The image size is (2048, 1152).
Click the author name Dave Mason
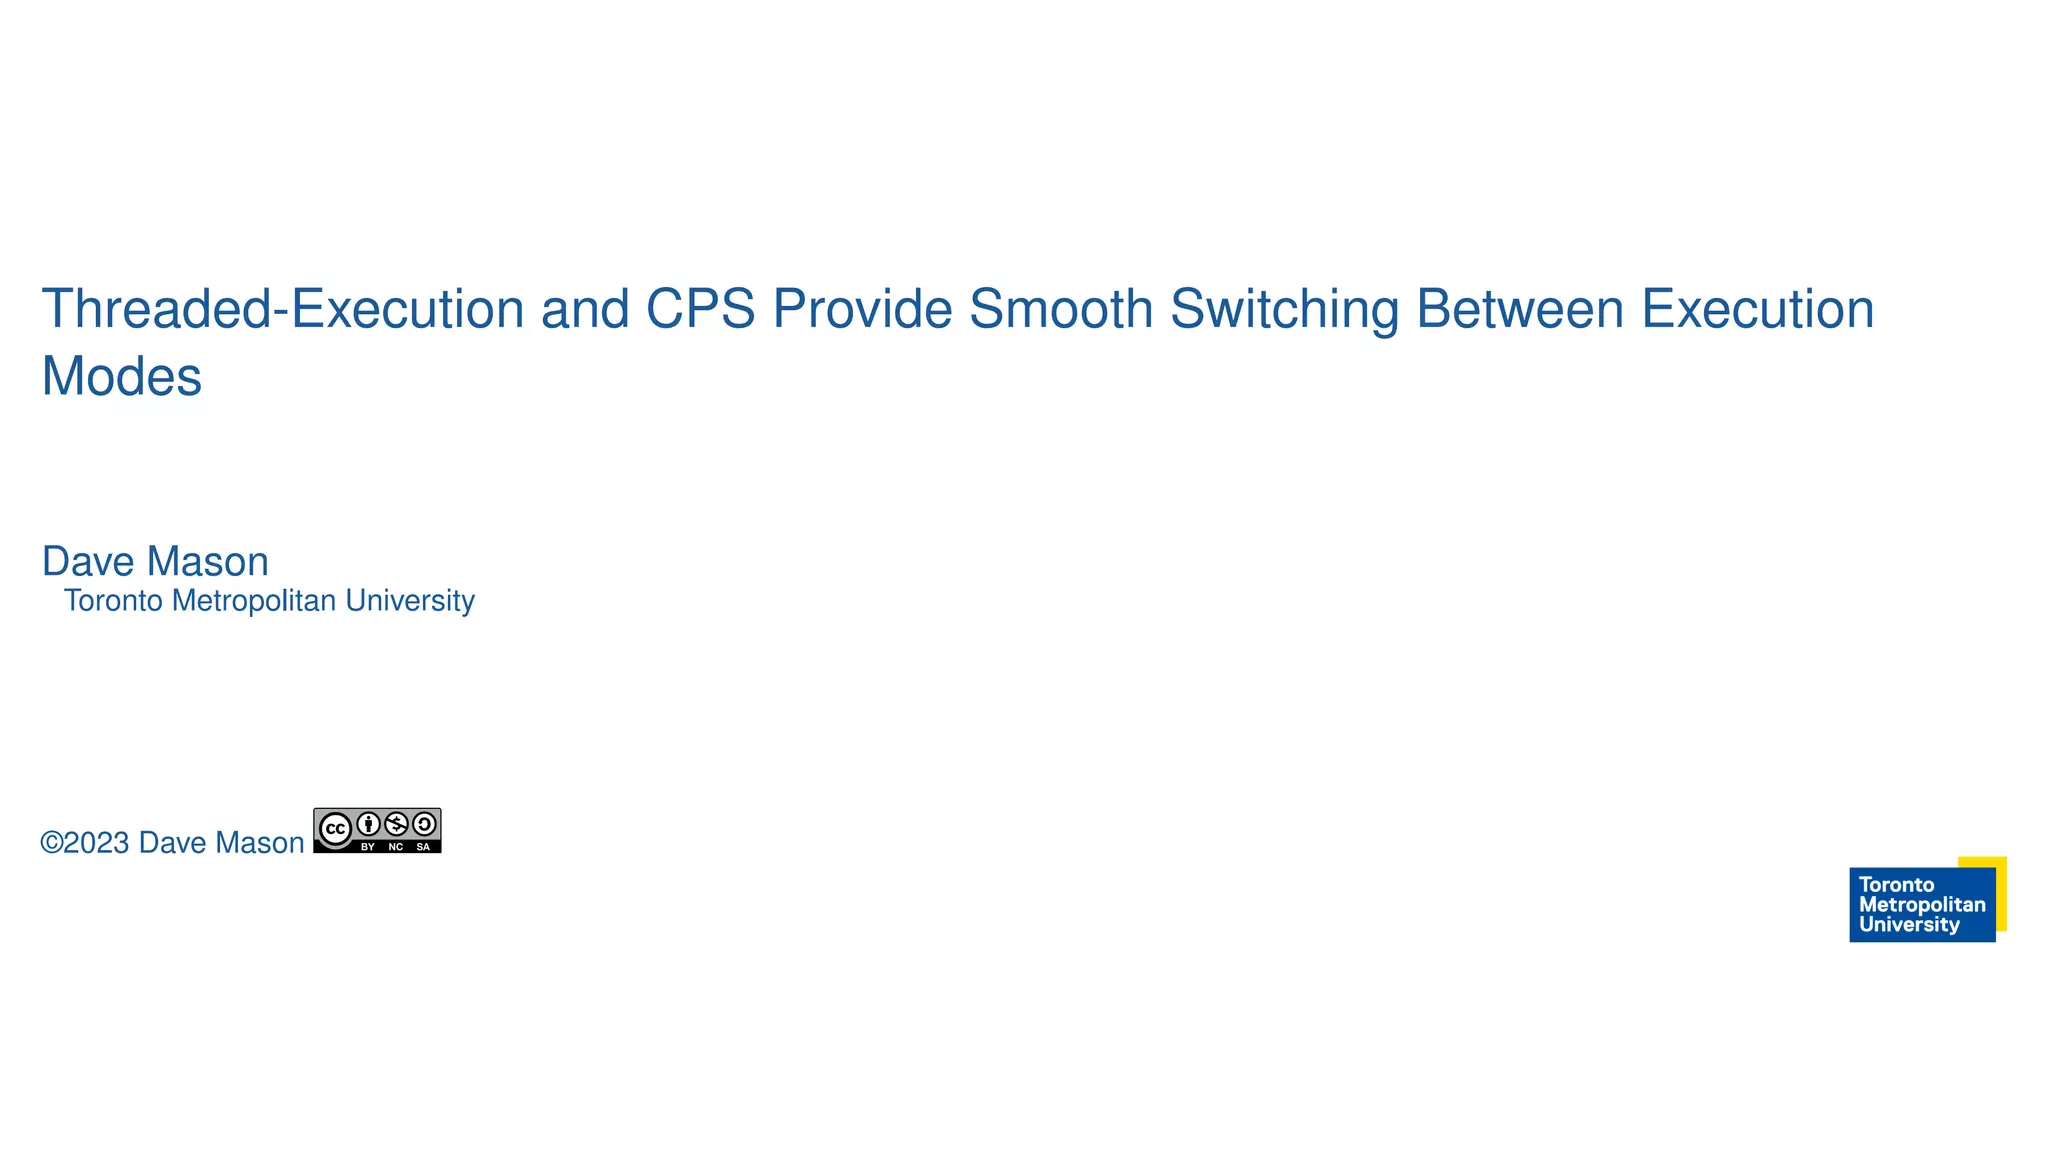pos(155,561)
